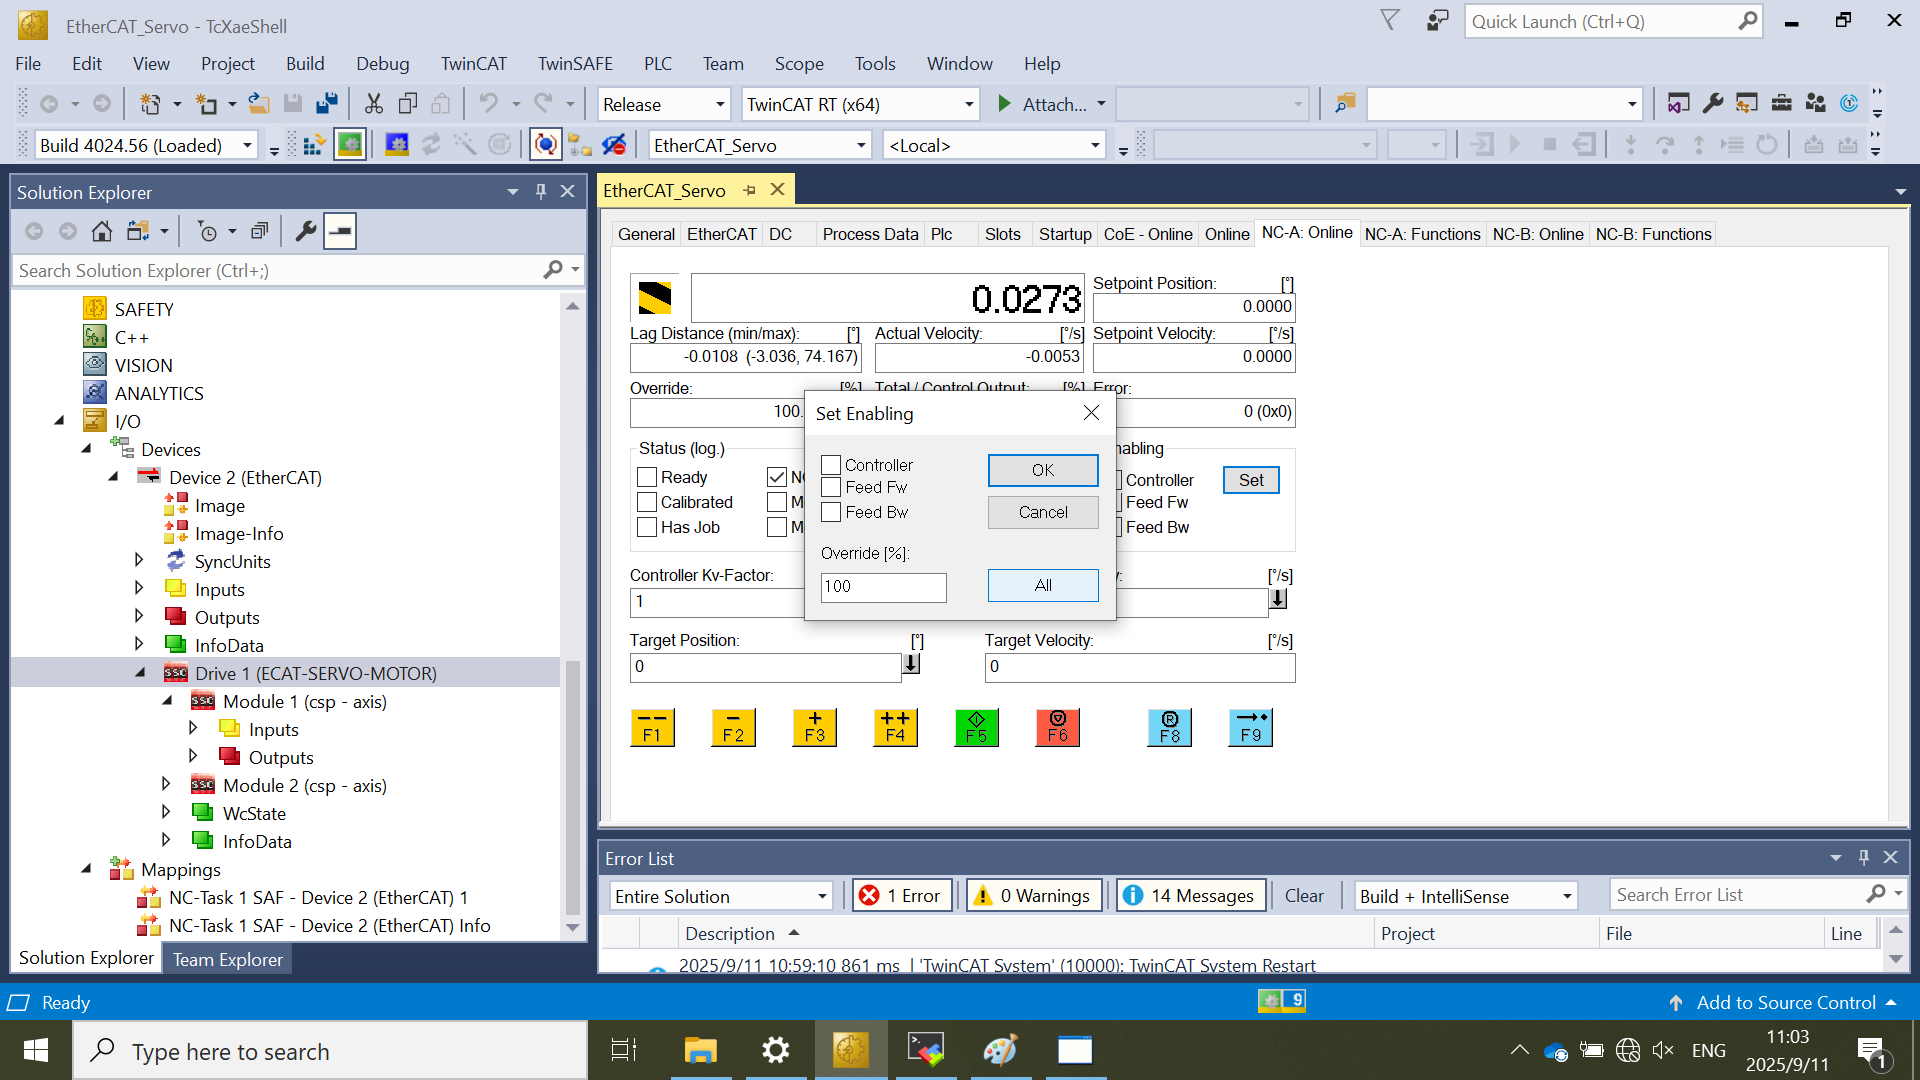Enable Controller checkbox in Set Enabling dialog
The width and height of the screenshot is (1920, 1080).
coord(831,465)
